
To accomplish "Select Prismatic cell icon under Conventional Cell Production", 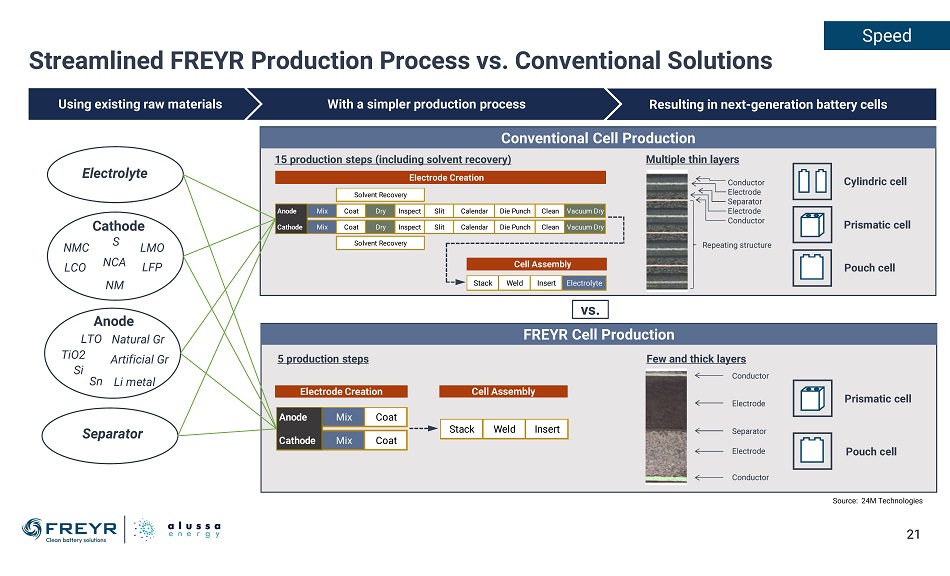I will [x=815, y=225].
